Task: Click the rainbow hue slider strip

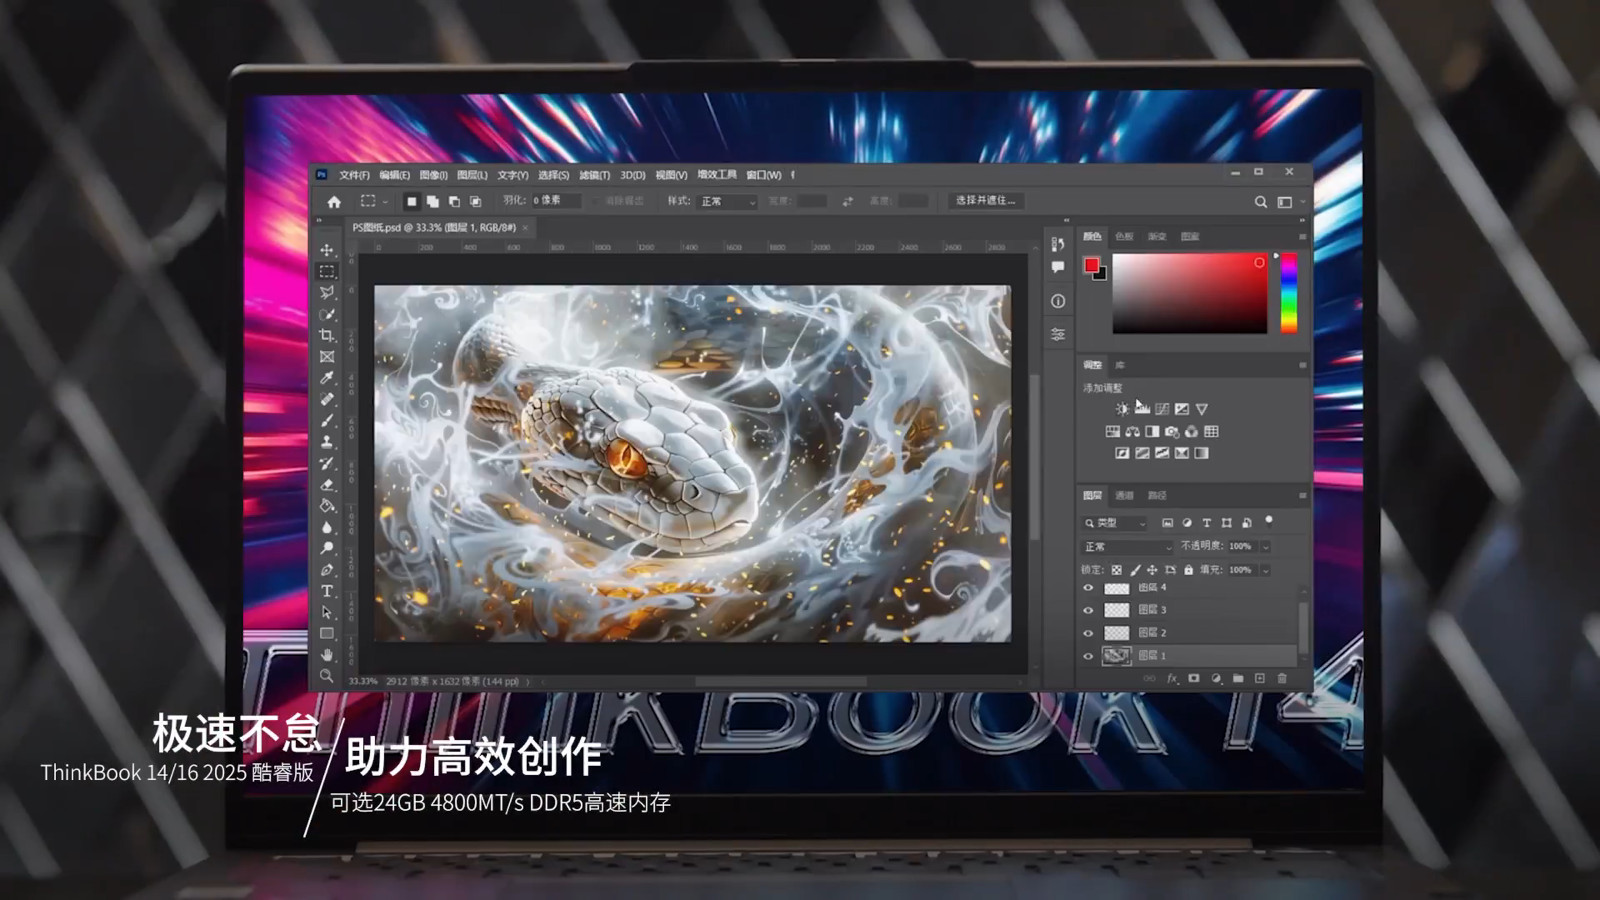Action: [1289, 293]
